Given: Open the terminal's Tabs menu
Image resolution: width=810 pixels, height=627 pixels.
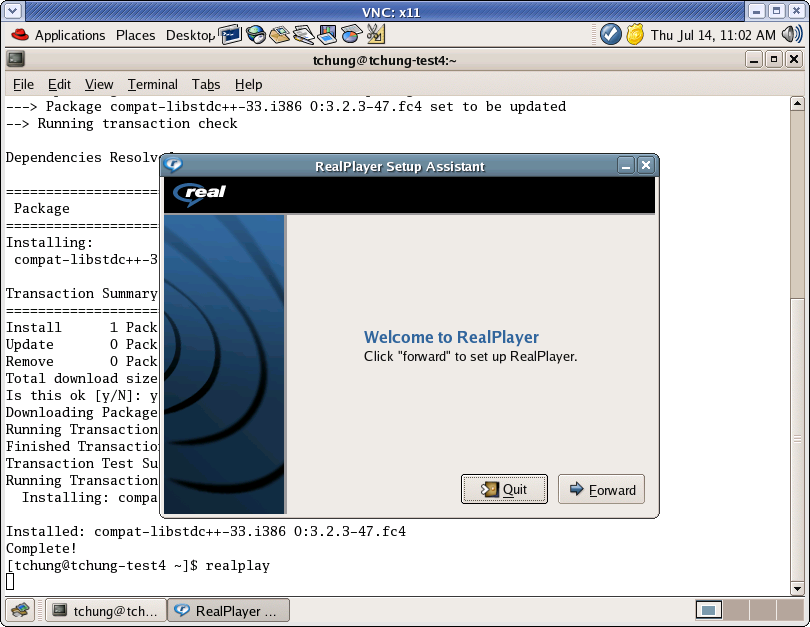Looking at the screenshot, I should [x=206, y=84].
